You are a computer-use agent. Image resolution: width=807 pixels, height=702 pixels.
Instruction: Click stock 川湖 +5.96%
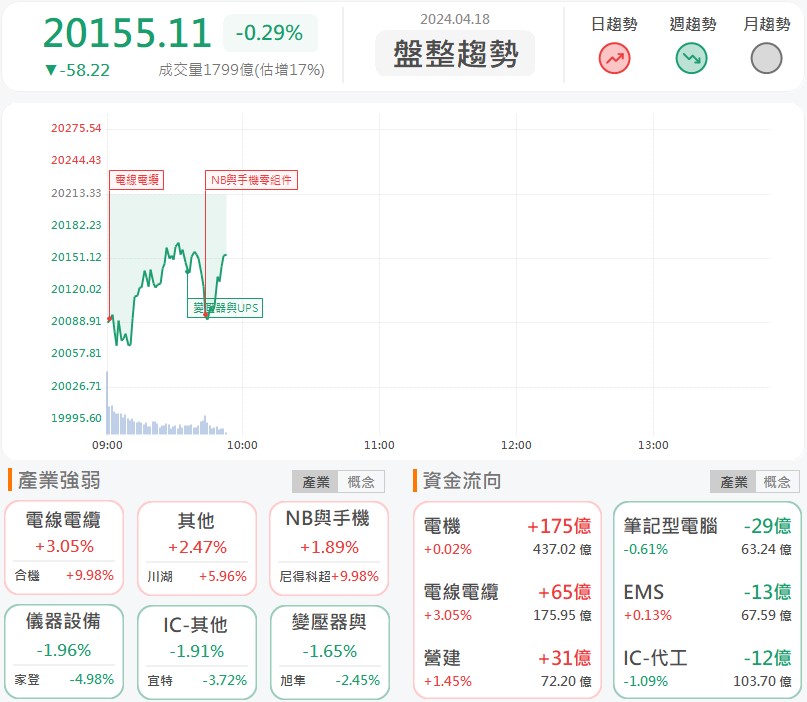197,576
